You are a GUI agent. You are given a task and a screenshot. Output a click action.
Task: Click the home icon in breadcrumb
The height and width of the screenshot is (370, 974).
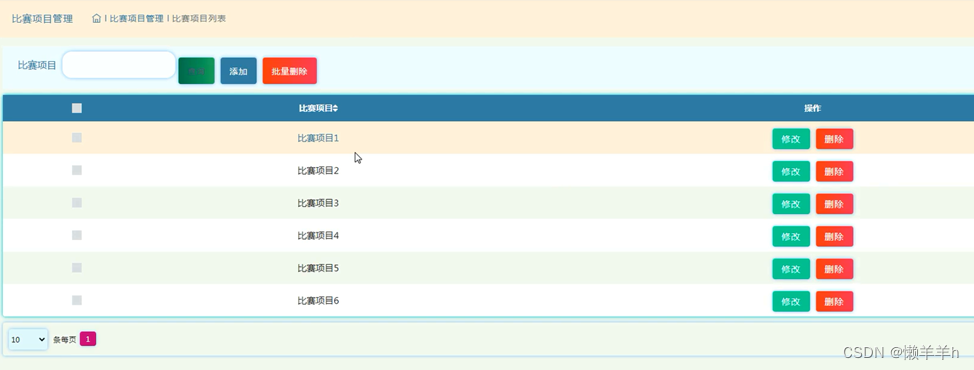click(x=96, y=19)
